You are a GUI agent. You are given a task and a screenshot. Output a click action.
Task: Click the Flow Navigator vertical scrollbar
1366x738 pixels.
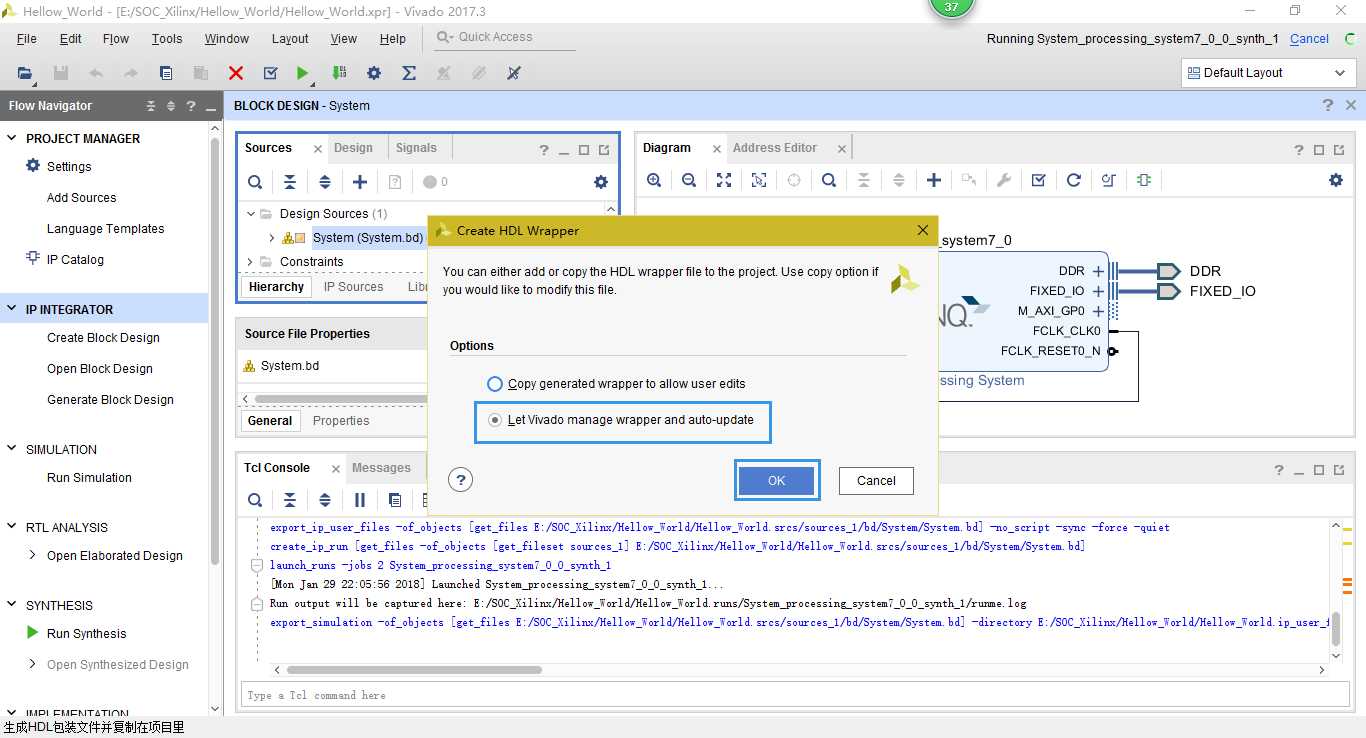(x=215, y=350)
